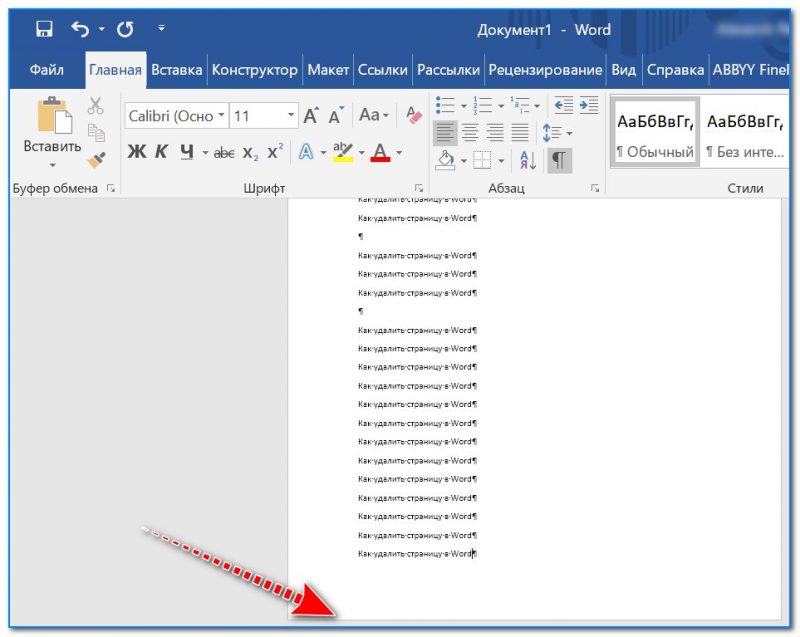Click the last line of document text
This screenshot has width=800, height=637.
pyautogui.click(x=417, y=553)
